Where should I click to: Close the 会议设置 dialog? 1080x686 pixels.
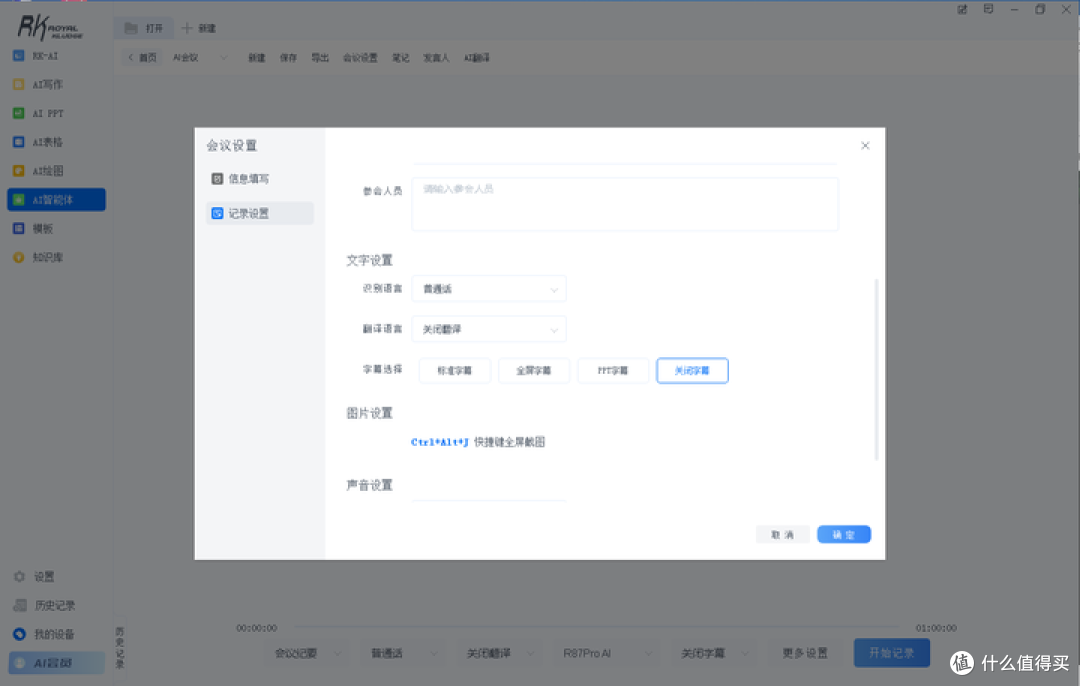pos(865,145)
